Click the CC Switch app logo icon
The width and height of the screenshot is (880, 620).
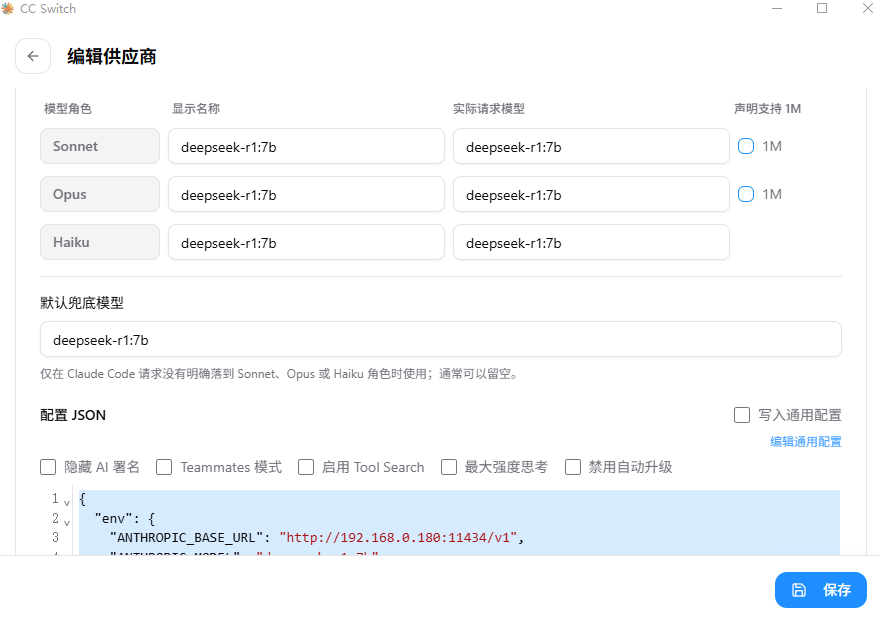pyautogui.click(x=7, y=8)
